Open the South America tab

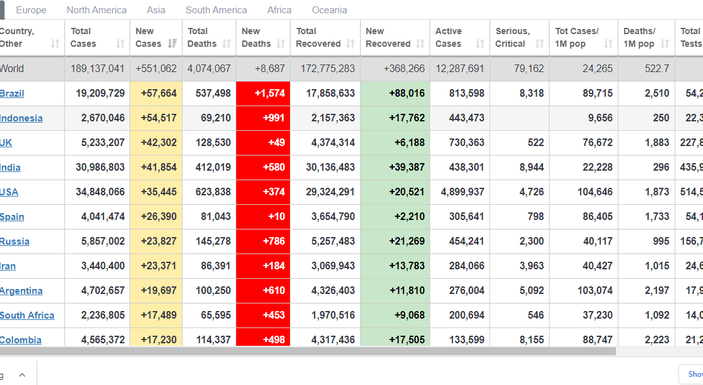coord(216,10)
